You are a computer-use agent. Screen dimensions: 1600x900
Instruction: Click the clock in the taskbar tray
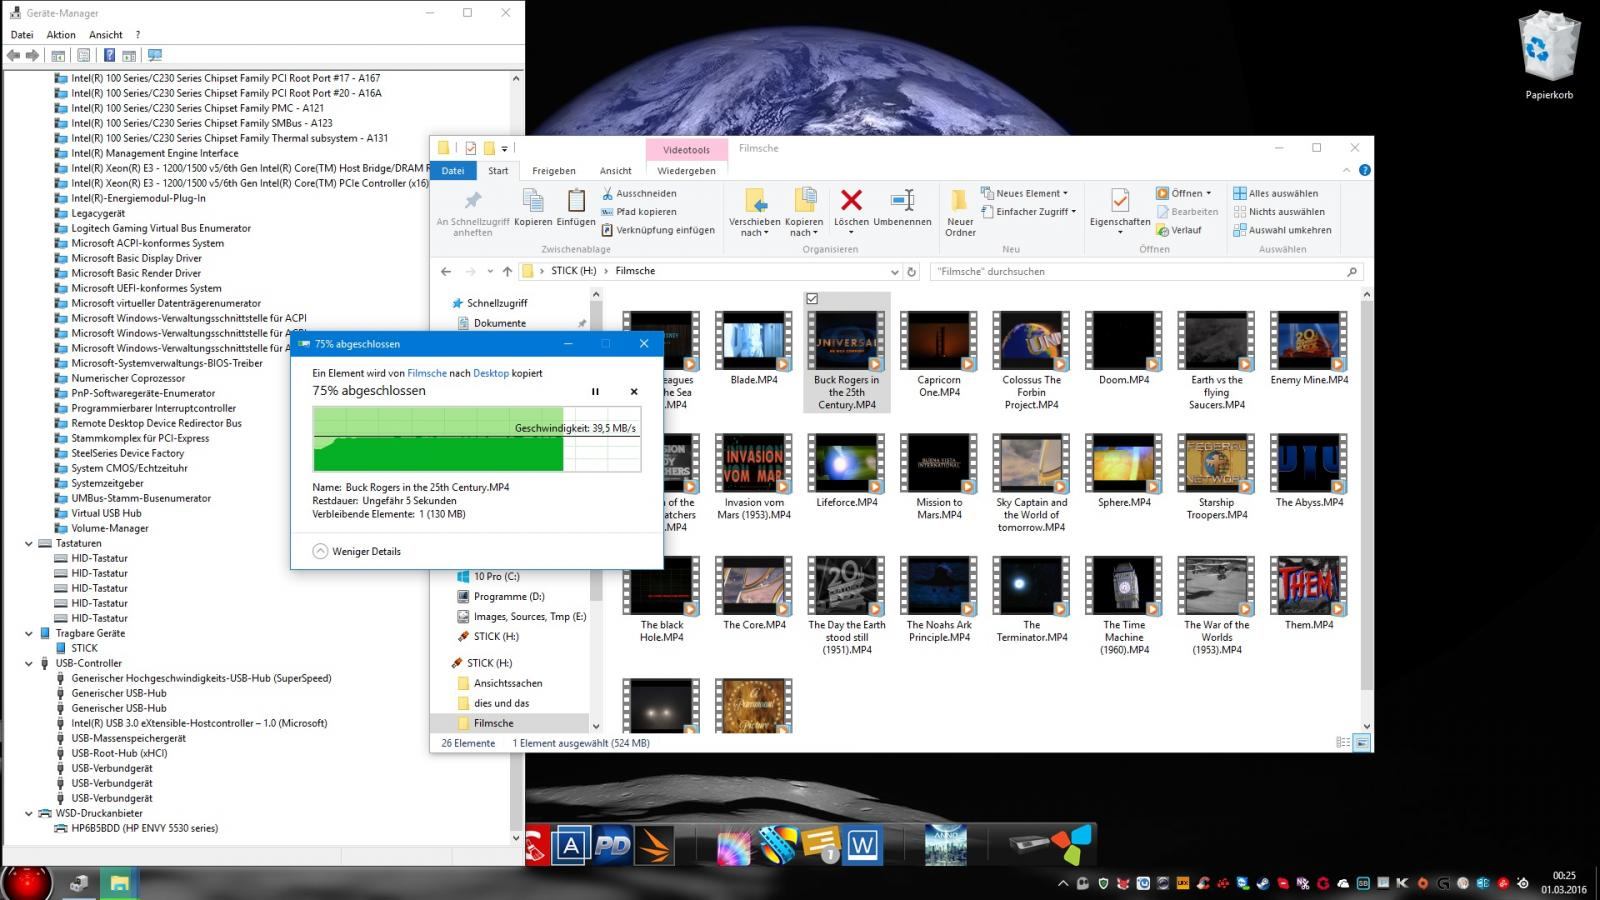(1563, 882)
